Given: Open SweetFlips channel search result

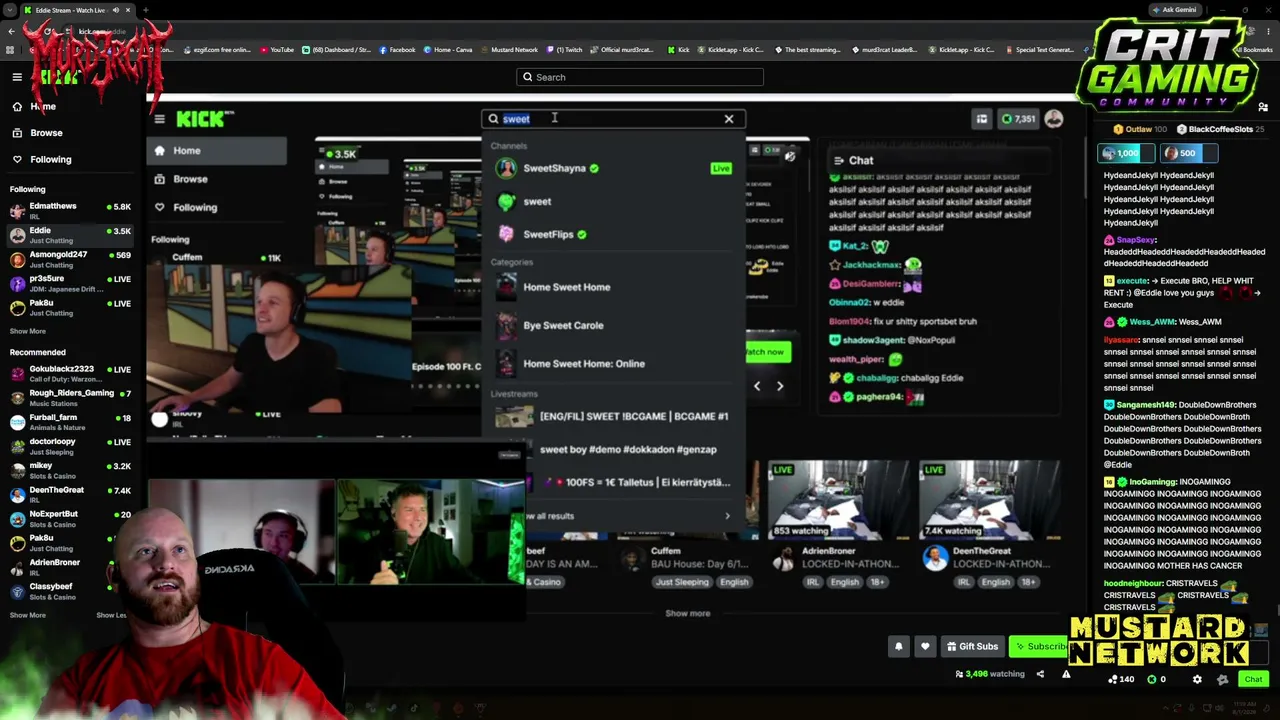Looking at the screenshot, I should 613,234.
